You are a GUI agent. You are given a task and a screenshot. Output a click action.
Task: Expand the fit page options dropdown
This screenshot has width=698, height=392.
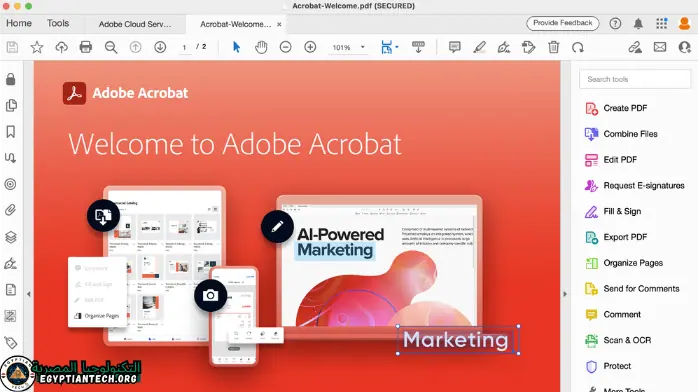coord(397,47)
